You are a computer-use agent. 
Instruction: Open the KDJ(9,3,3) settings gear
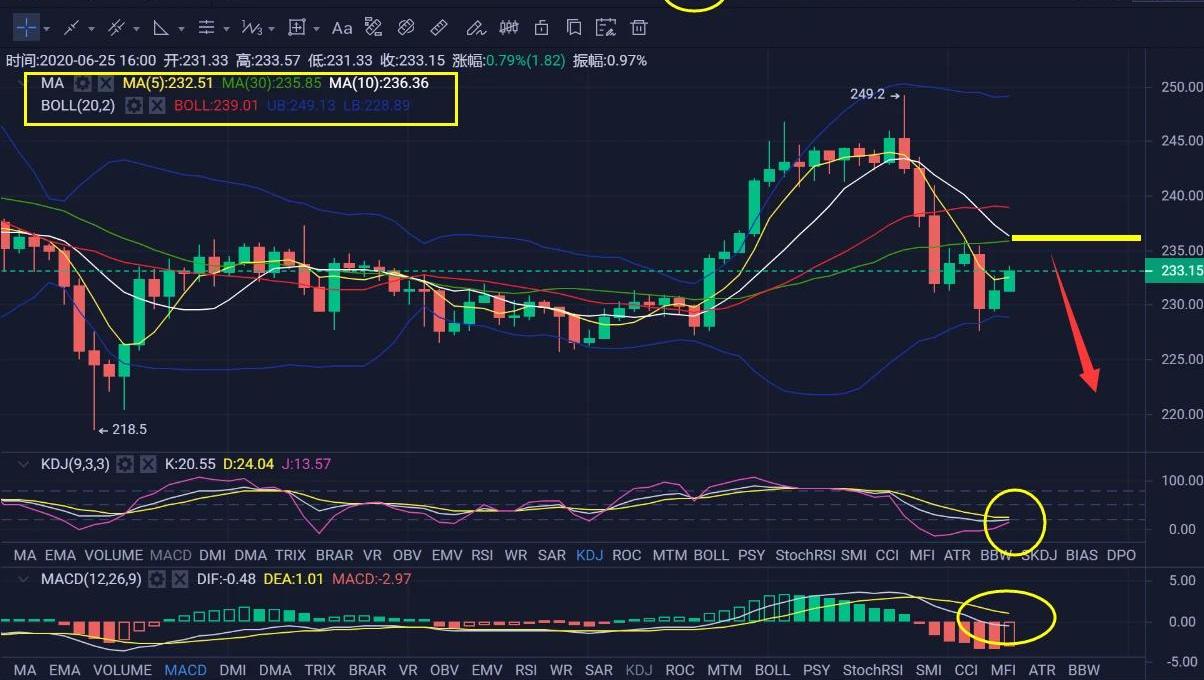click(x=125, y=464)
